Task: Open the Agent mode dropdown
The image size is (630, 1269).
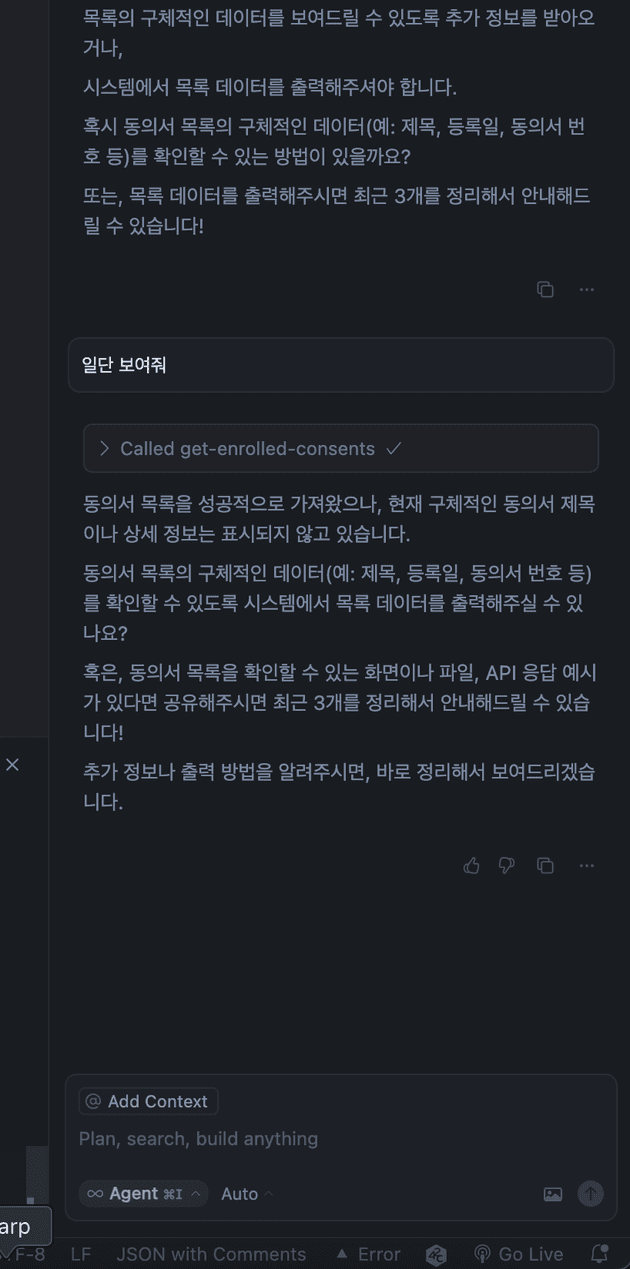Action: (x=143, y=1194)
